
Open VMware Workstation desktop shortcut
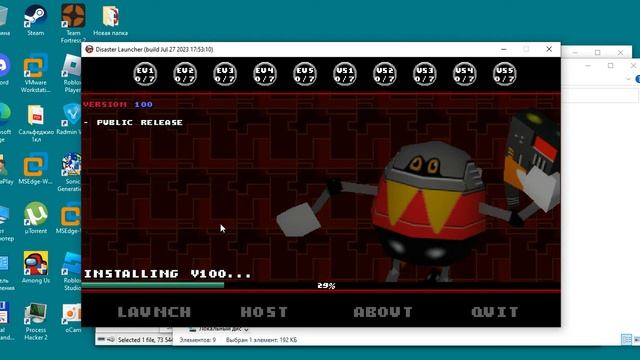[35, 73]
